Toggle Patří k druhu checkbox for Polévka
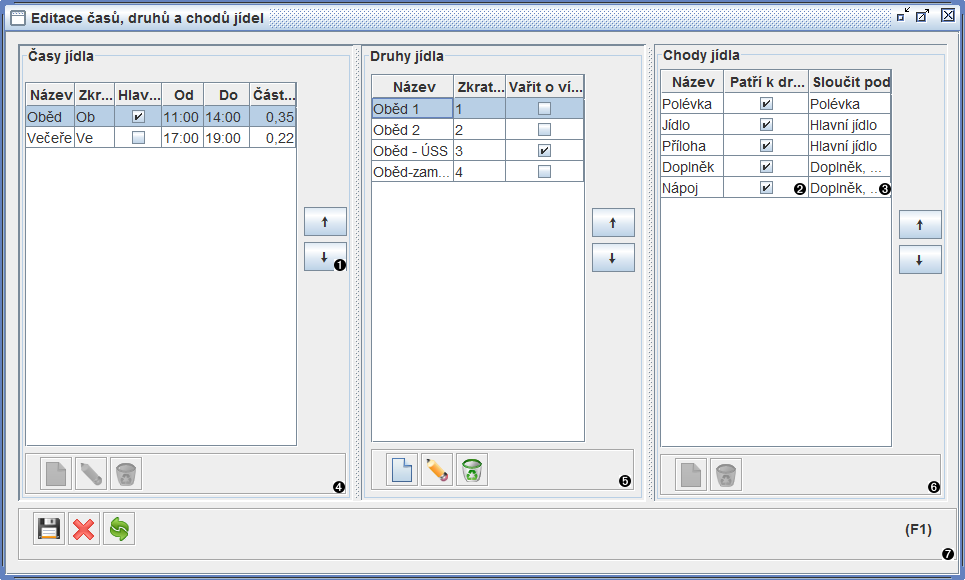The image size is (965, 580). 766,103
